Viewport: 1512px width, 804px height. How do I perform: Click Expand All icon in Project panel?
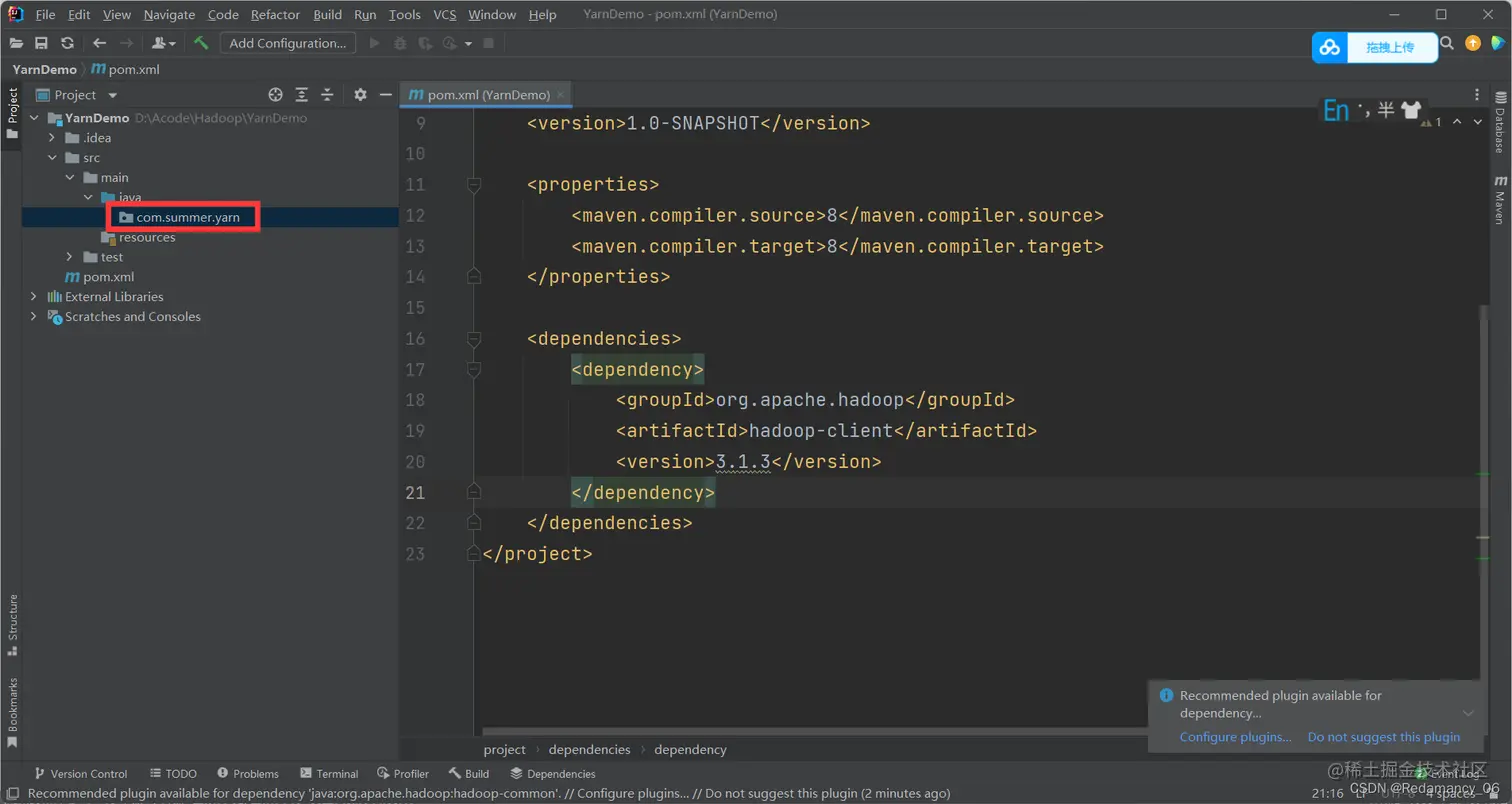[302, 95]
